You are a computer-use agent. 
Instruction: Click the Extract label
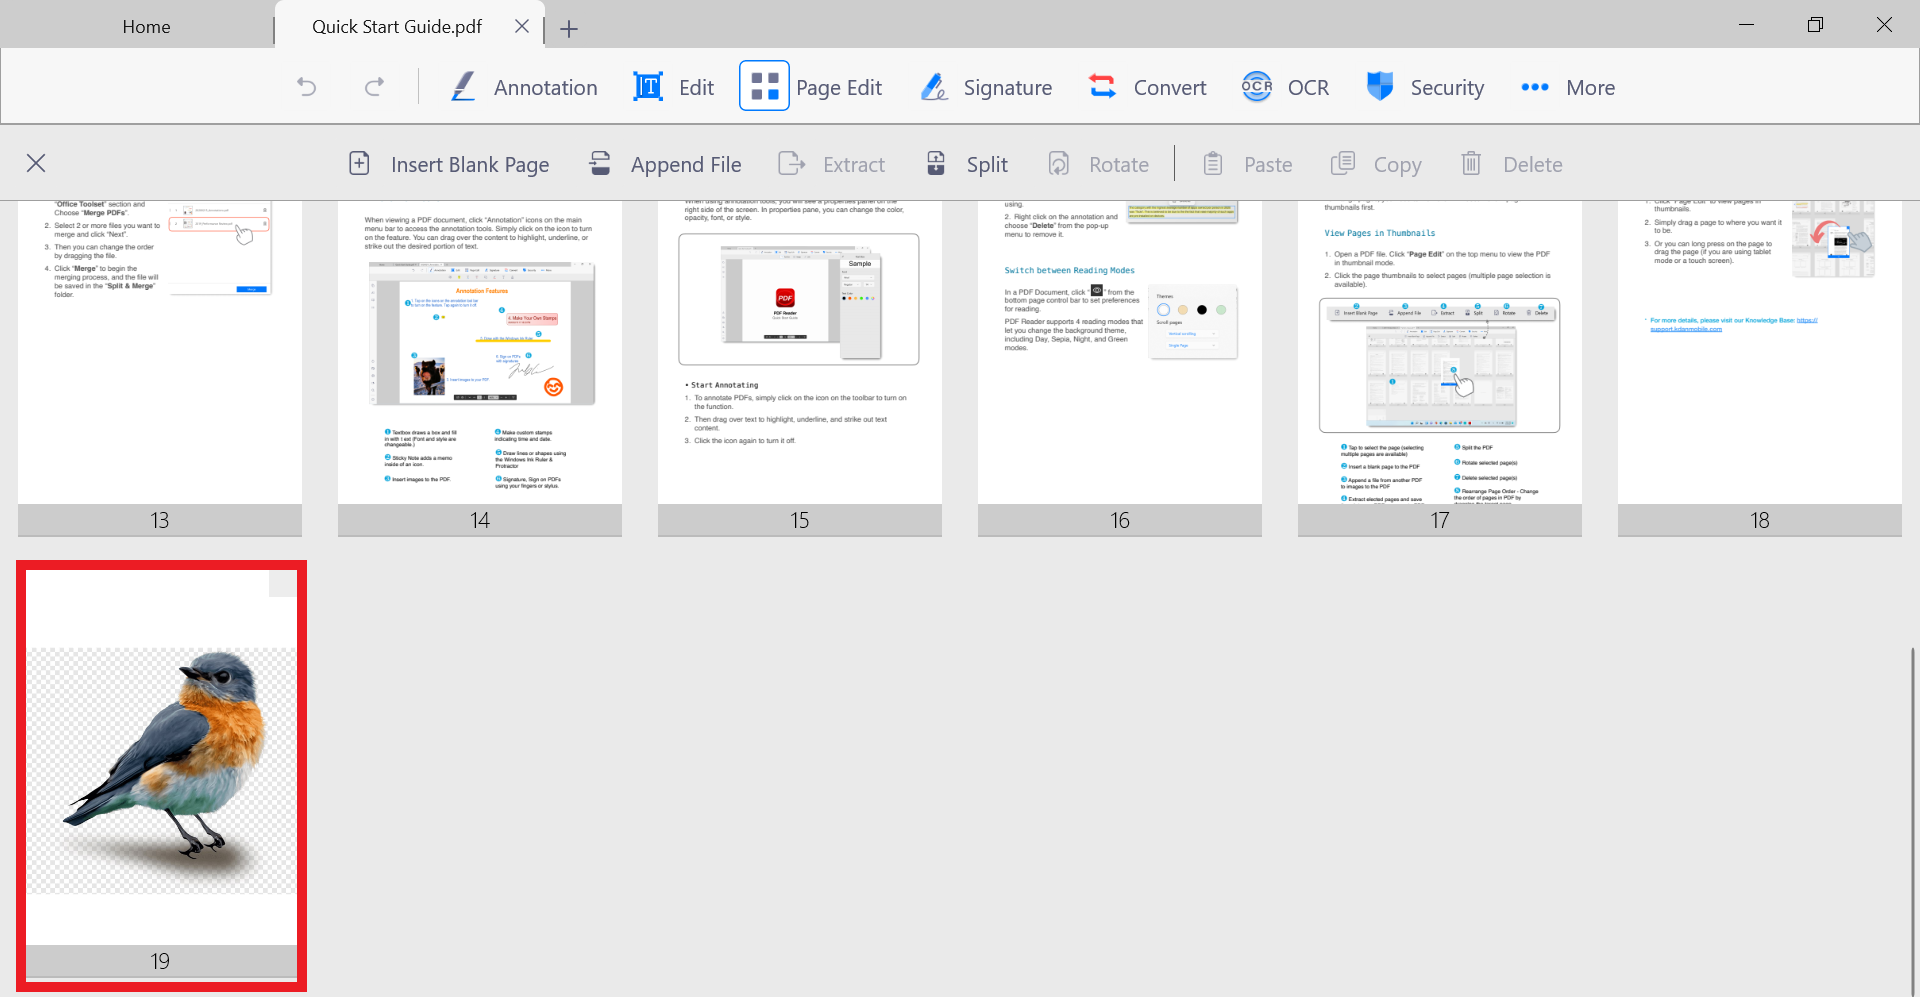click(854, 165)
